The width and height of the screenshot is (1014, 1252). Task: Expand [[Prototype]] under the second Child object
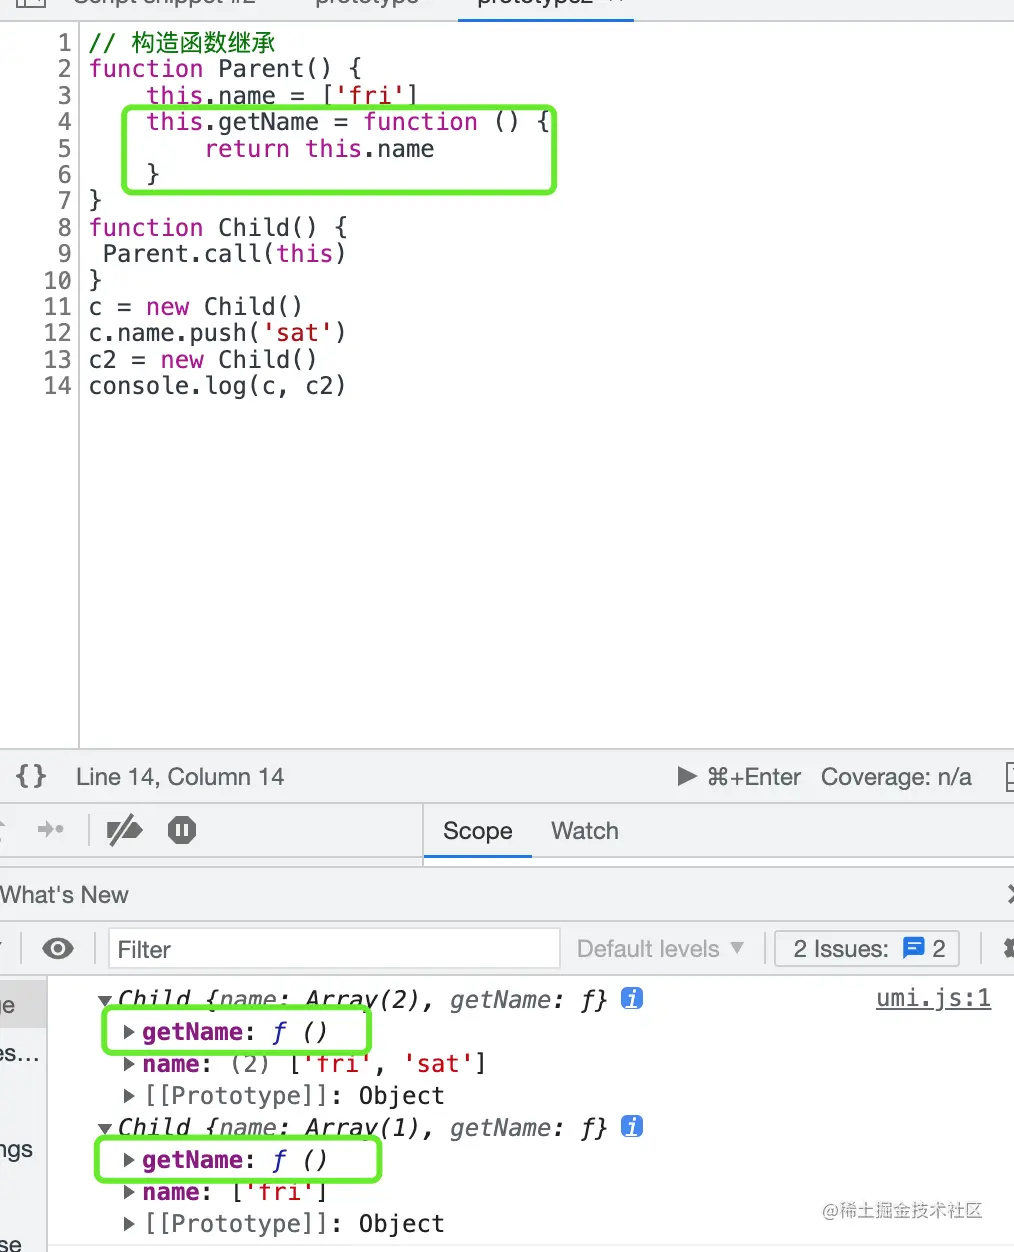[x=129, y=1224]
